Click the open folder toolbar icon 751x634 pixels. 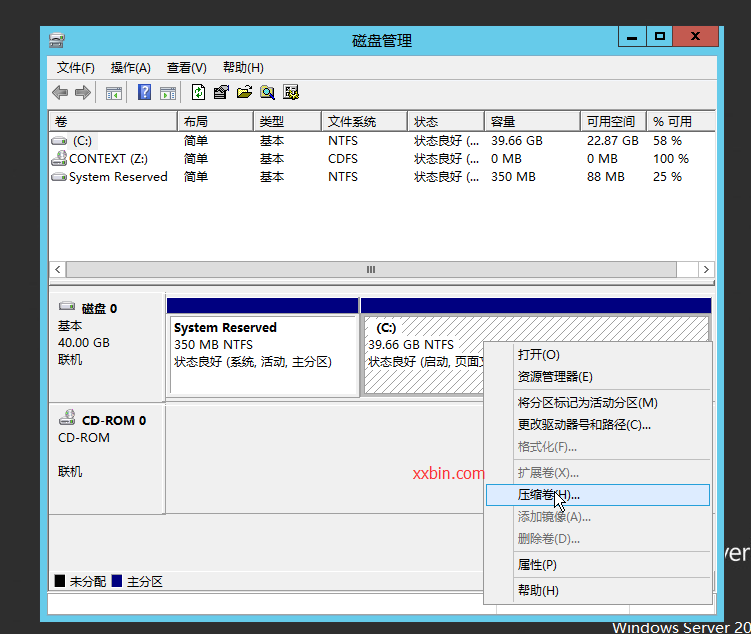pyautogui.click(x=244, y=92)
